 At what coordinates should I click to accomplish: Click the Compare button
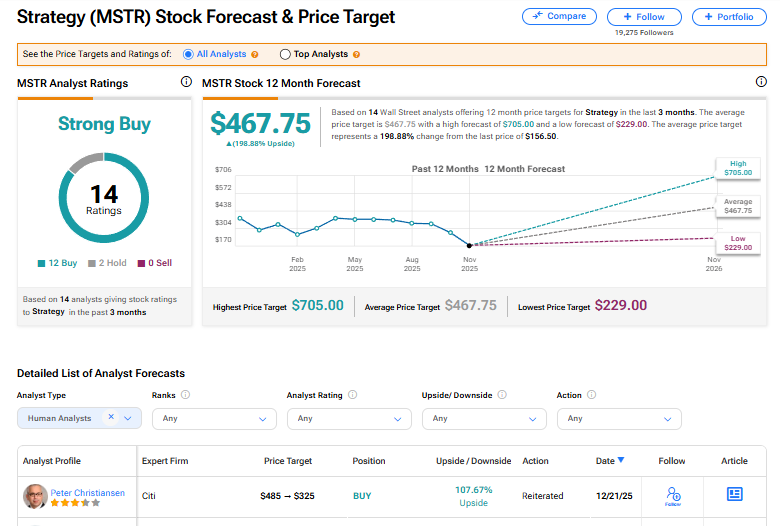(559, 17)
